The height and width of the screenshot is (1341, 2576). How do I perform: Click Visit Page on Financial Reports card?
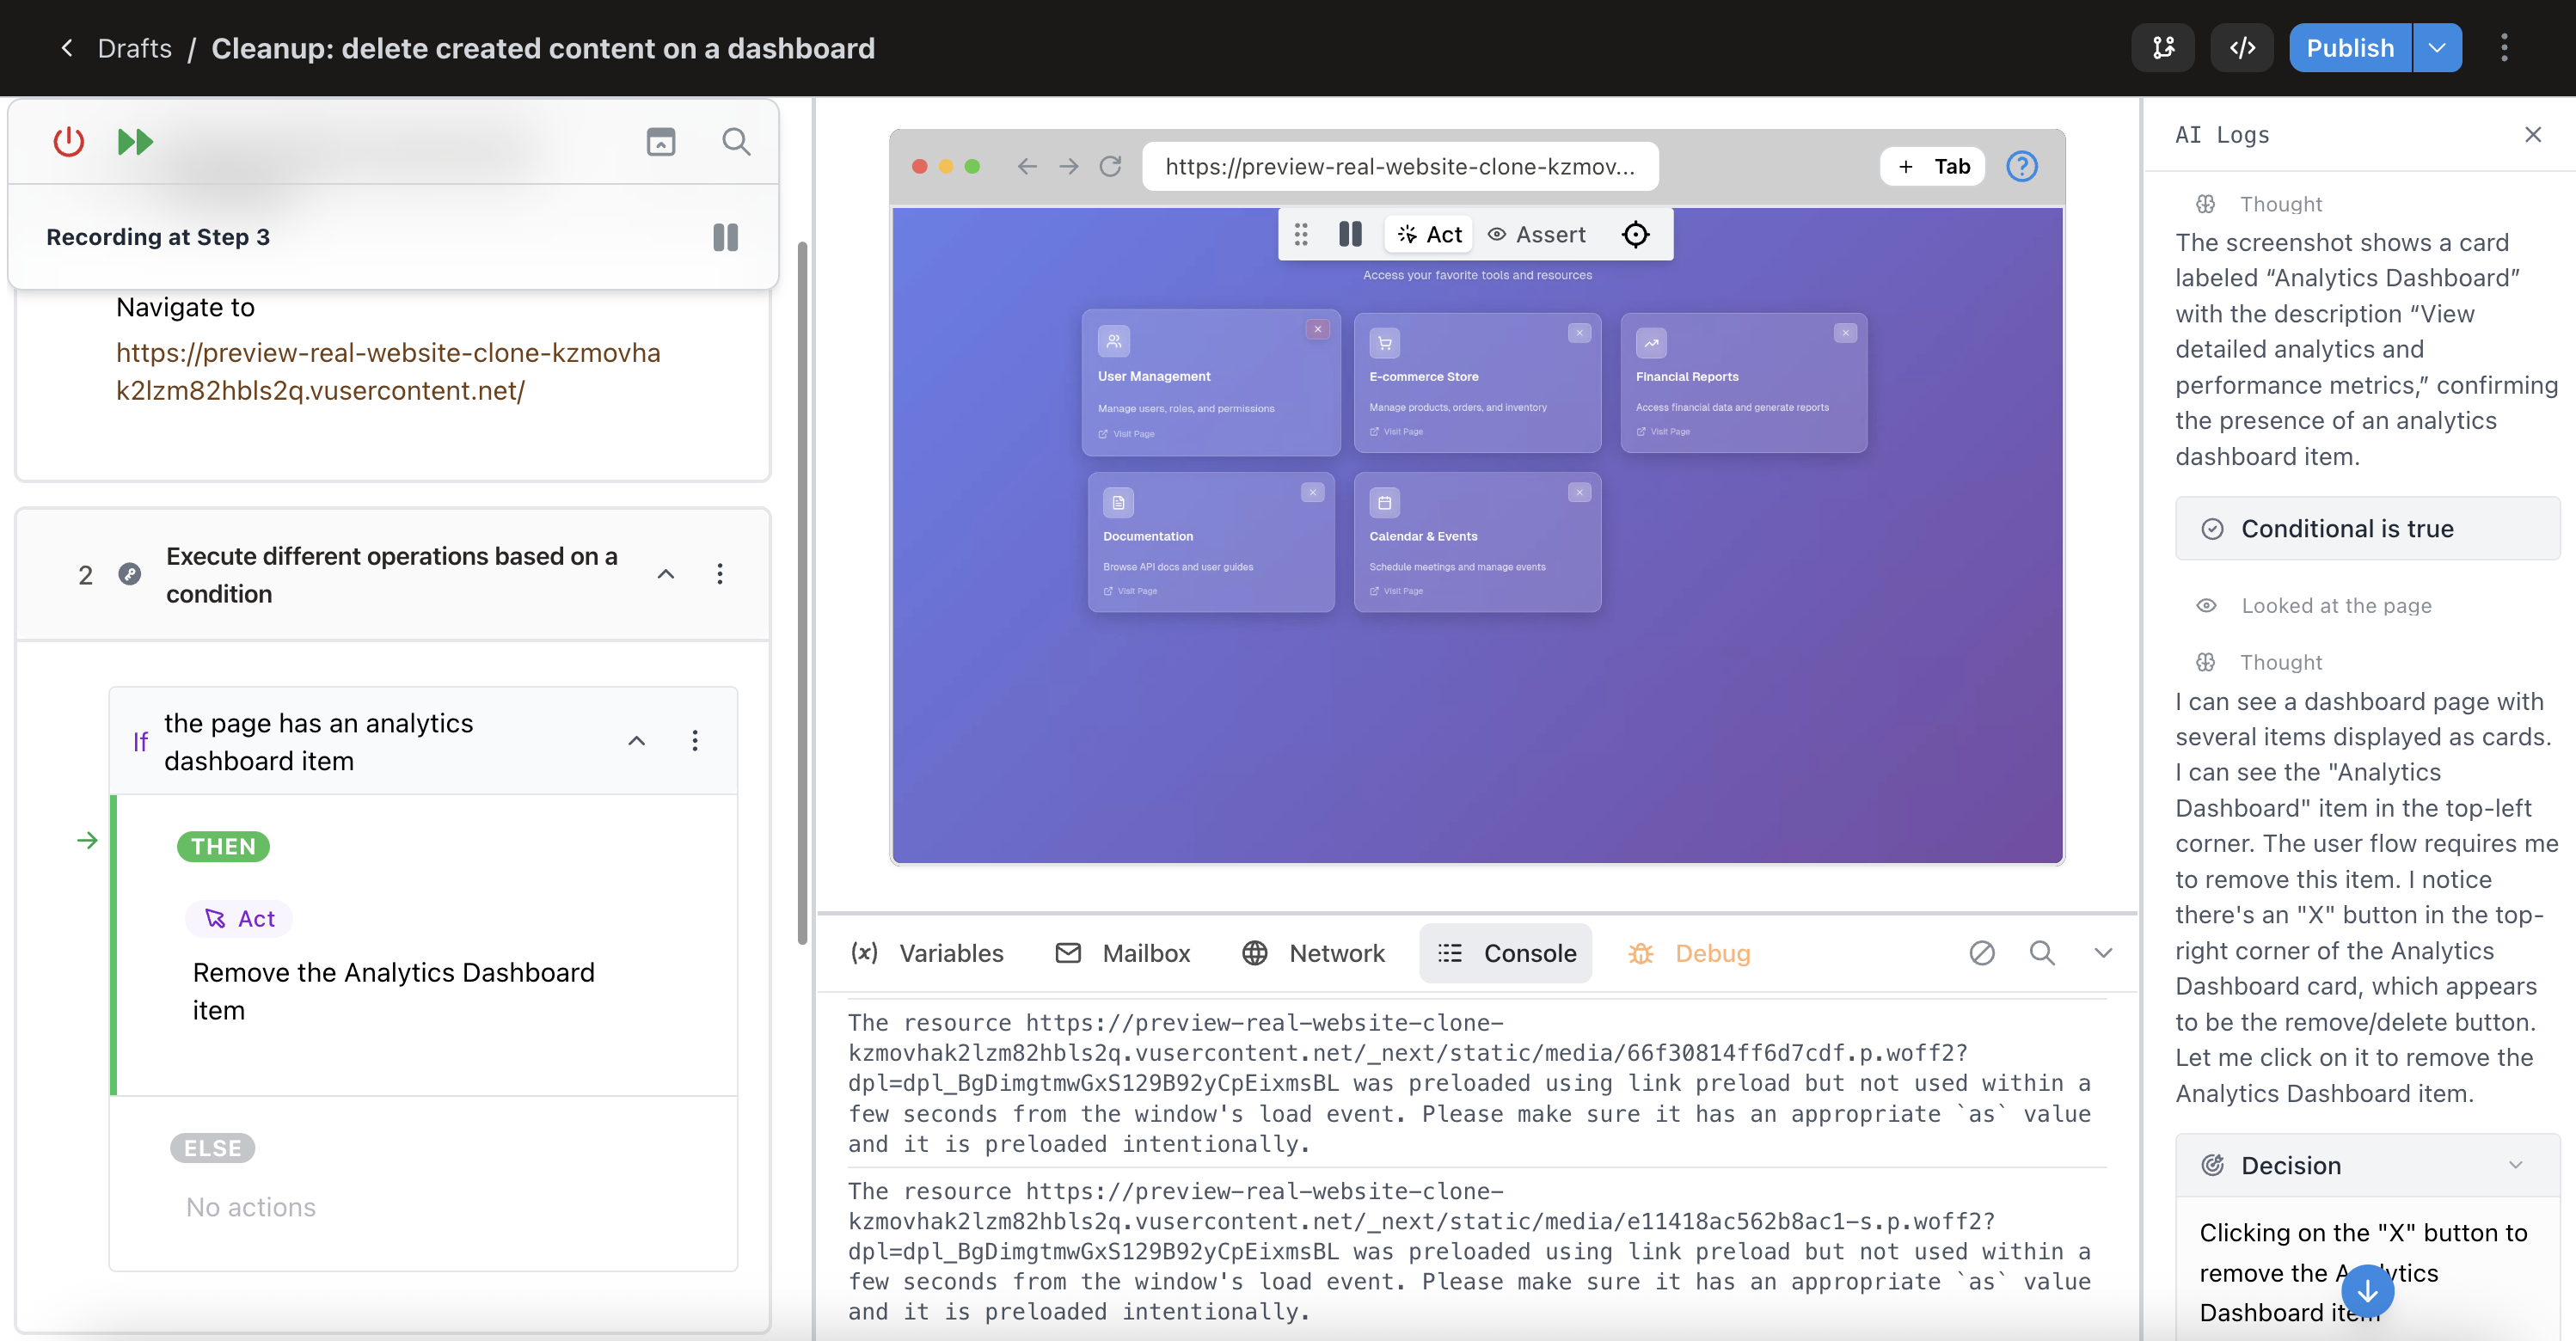tap(1663, 432)
